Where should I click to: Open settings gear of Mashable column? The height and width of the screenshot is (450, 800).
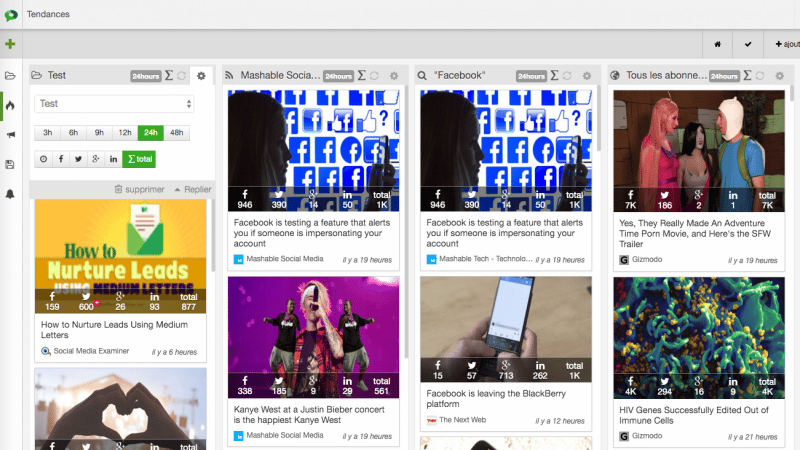(x=394, y=76)
